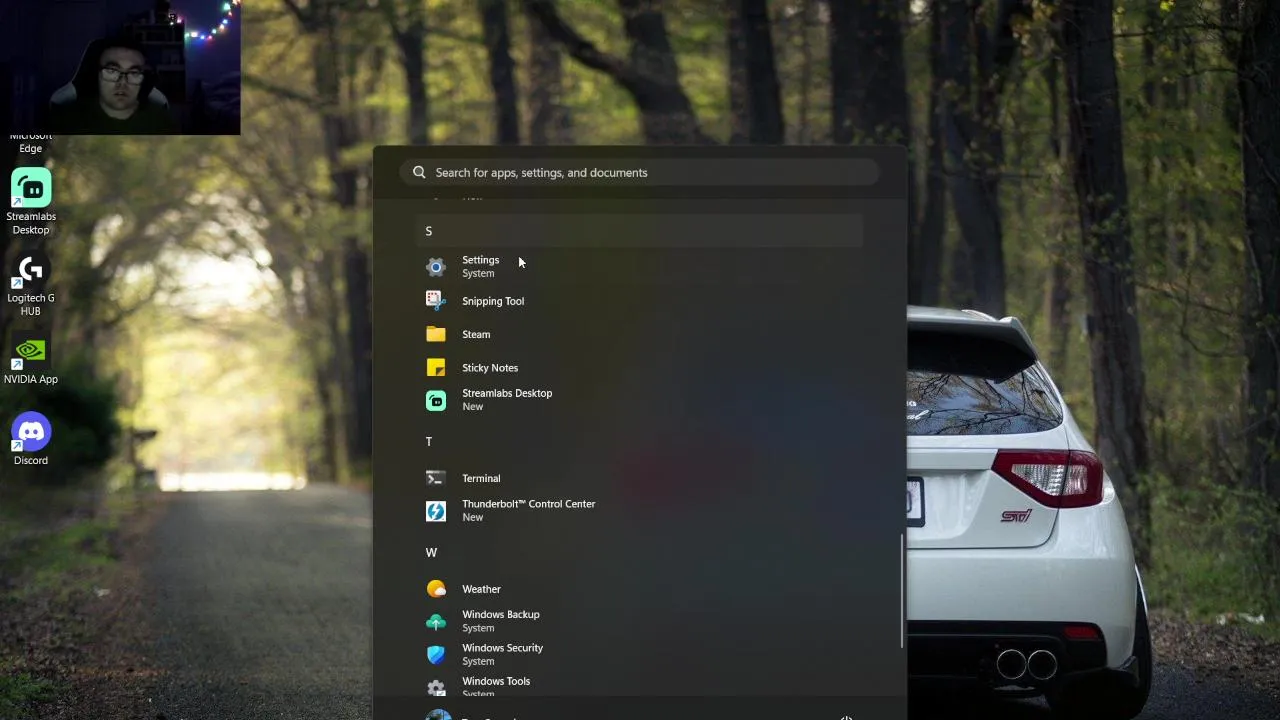Click the search magnifier icon
1280x720 pixels.
(419, 172)
